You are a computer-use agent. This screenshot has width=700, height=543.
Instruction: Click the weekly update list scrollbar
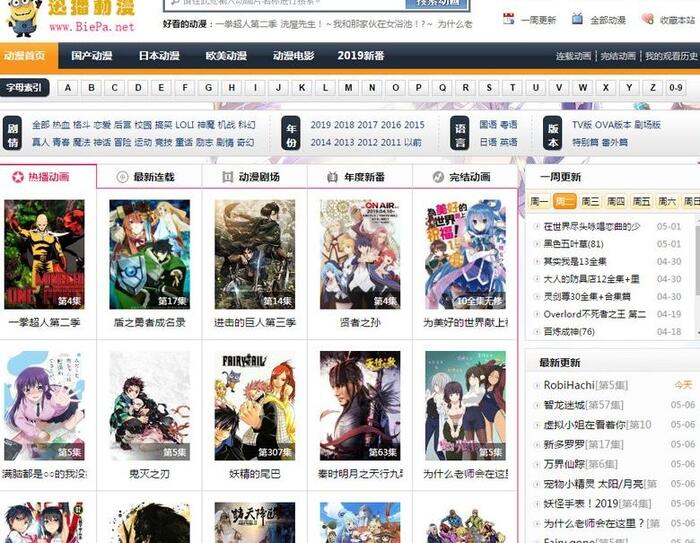[x=698, y=261]
